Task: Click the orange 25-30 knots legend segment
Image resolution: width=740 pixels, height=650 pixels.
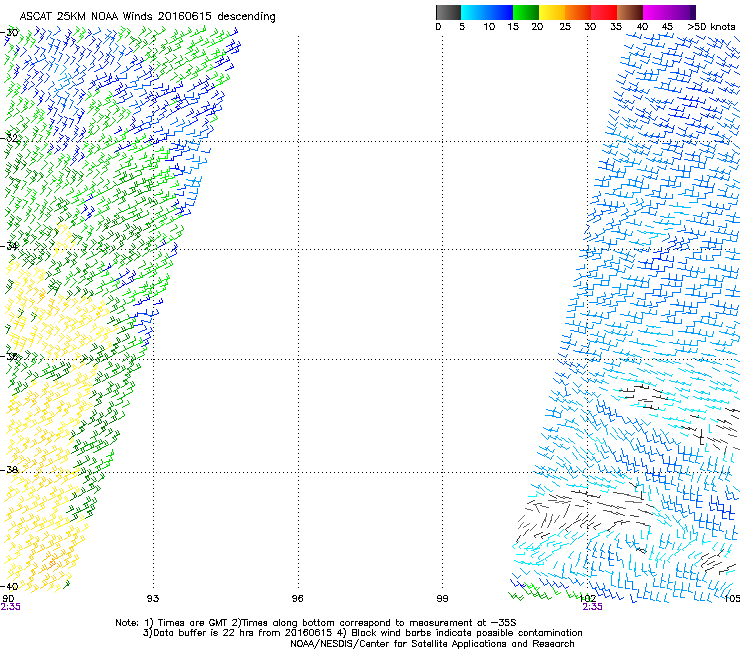Action: (578, 12)
